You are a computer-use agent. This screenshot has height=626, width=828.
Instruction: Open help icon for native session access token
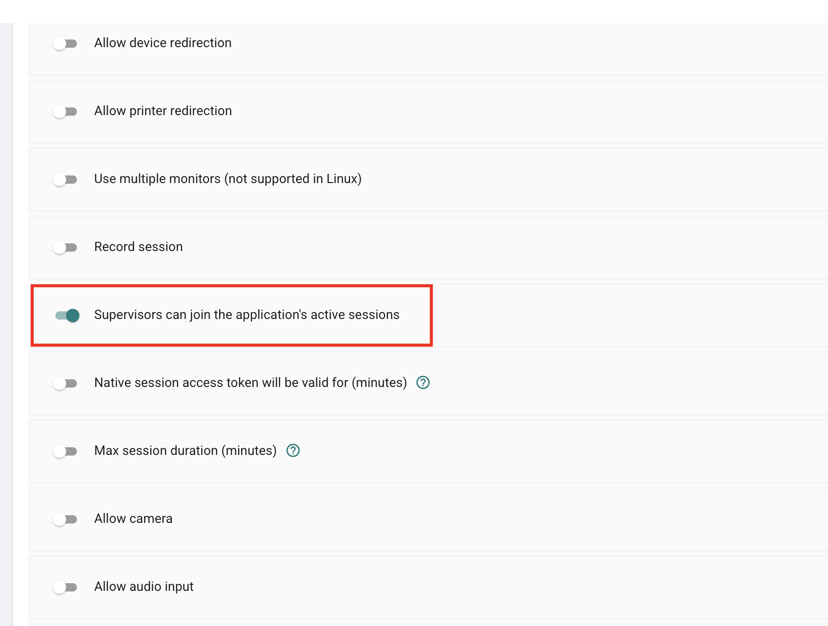point(423,382)
